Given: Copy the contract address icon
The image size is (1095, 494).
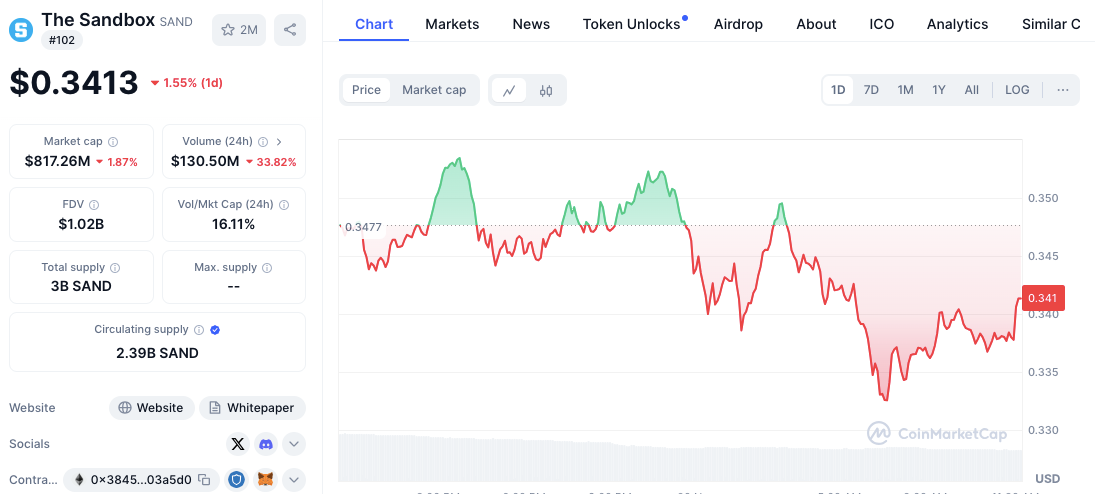Looking at the screenshot, I should click(204, 480).
